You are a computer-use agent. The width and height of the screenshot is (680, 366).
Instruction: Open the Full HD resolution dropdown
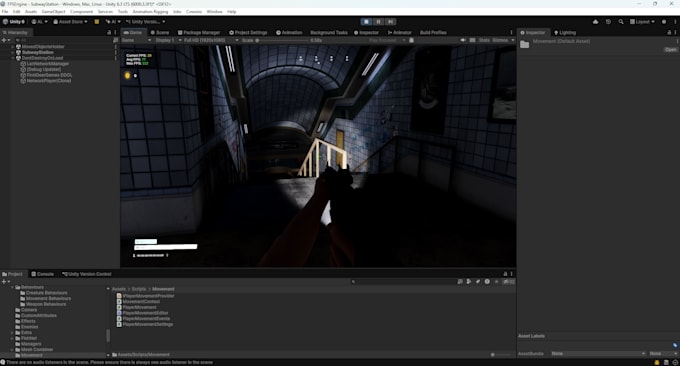point(211,40)
